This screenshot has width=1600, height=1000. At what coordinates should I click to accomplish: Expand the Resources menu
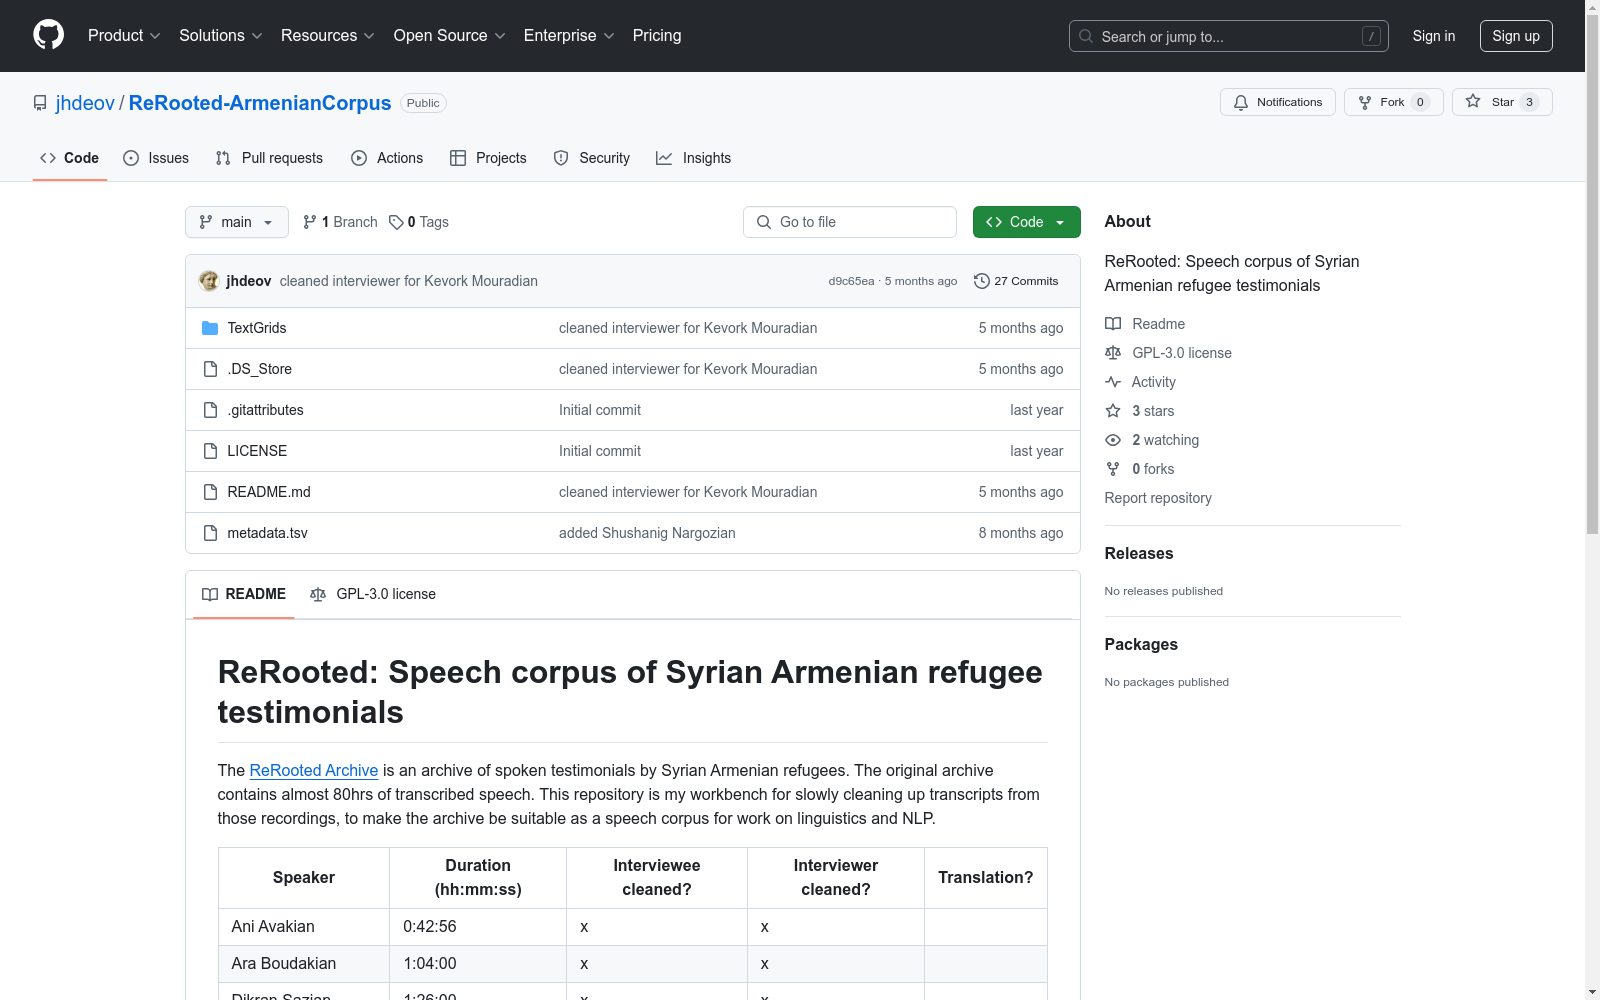(x=328, y=35)
